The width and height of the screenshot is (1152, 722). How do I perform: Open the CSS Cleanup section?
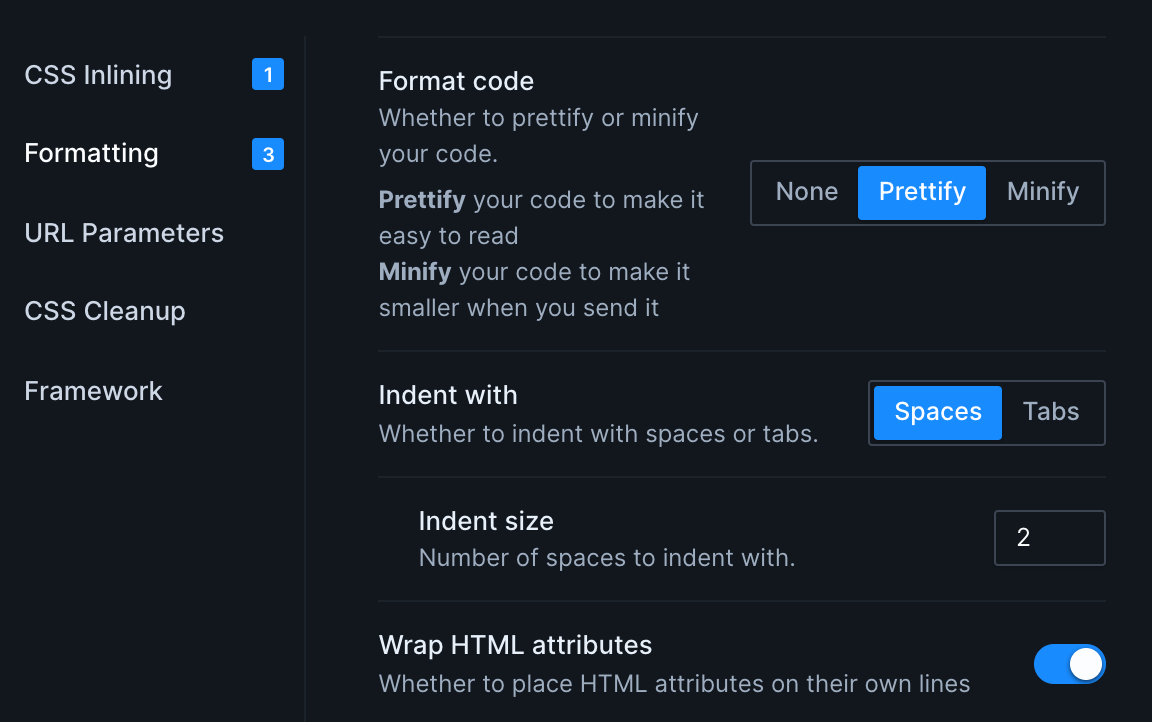tap(105, 311)
